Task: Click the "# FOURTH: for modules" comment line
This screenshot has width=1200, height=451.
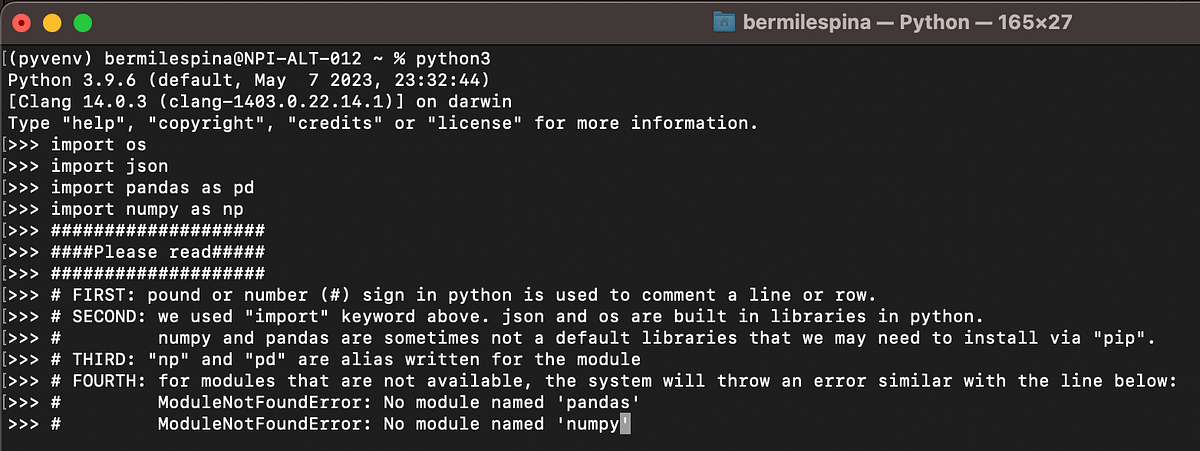Action: (591, 382)
